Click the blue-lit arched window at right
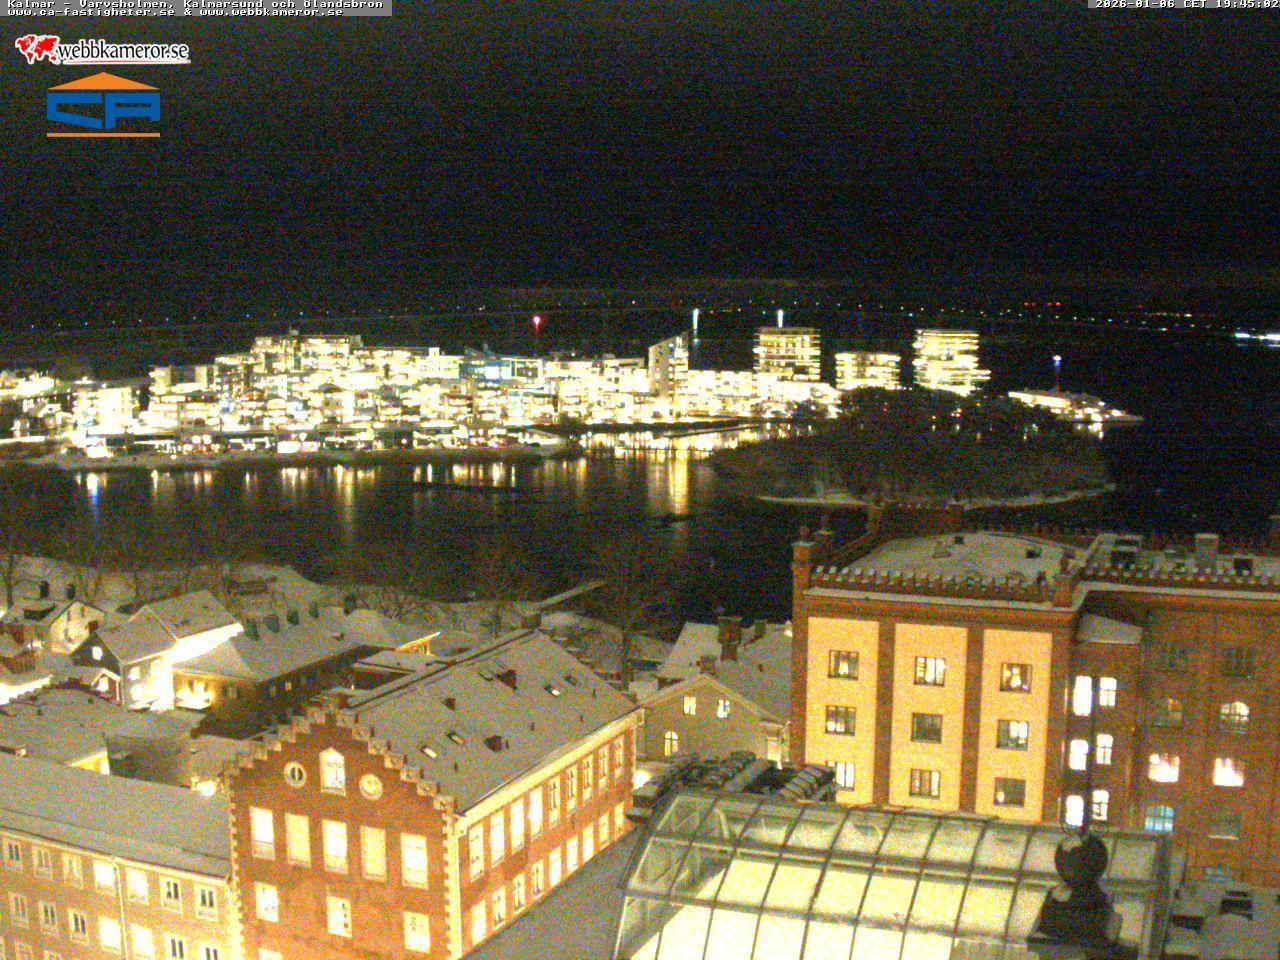This screenshot has width=1280, height=960. pos(1159,818)
